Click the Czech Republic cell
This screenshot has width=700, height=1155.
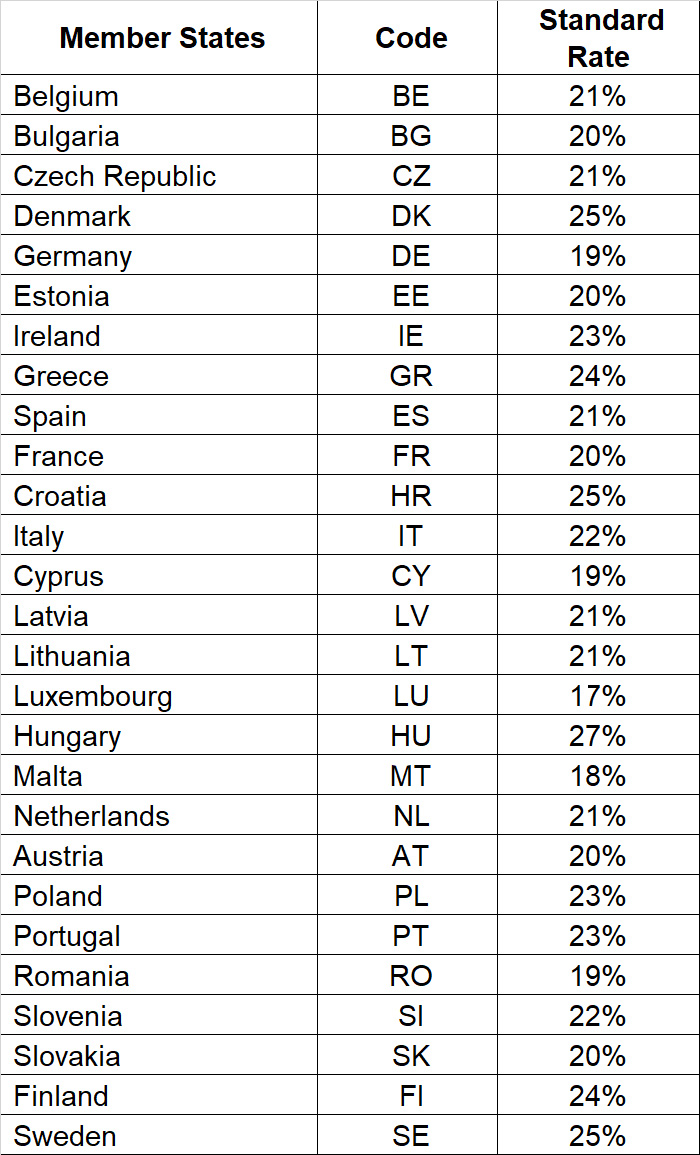pos(115,176)
